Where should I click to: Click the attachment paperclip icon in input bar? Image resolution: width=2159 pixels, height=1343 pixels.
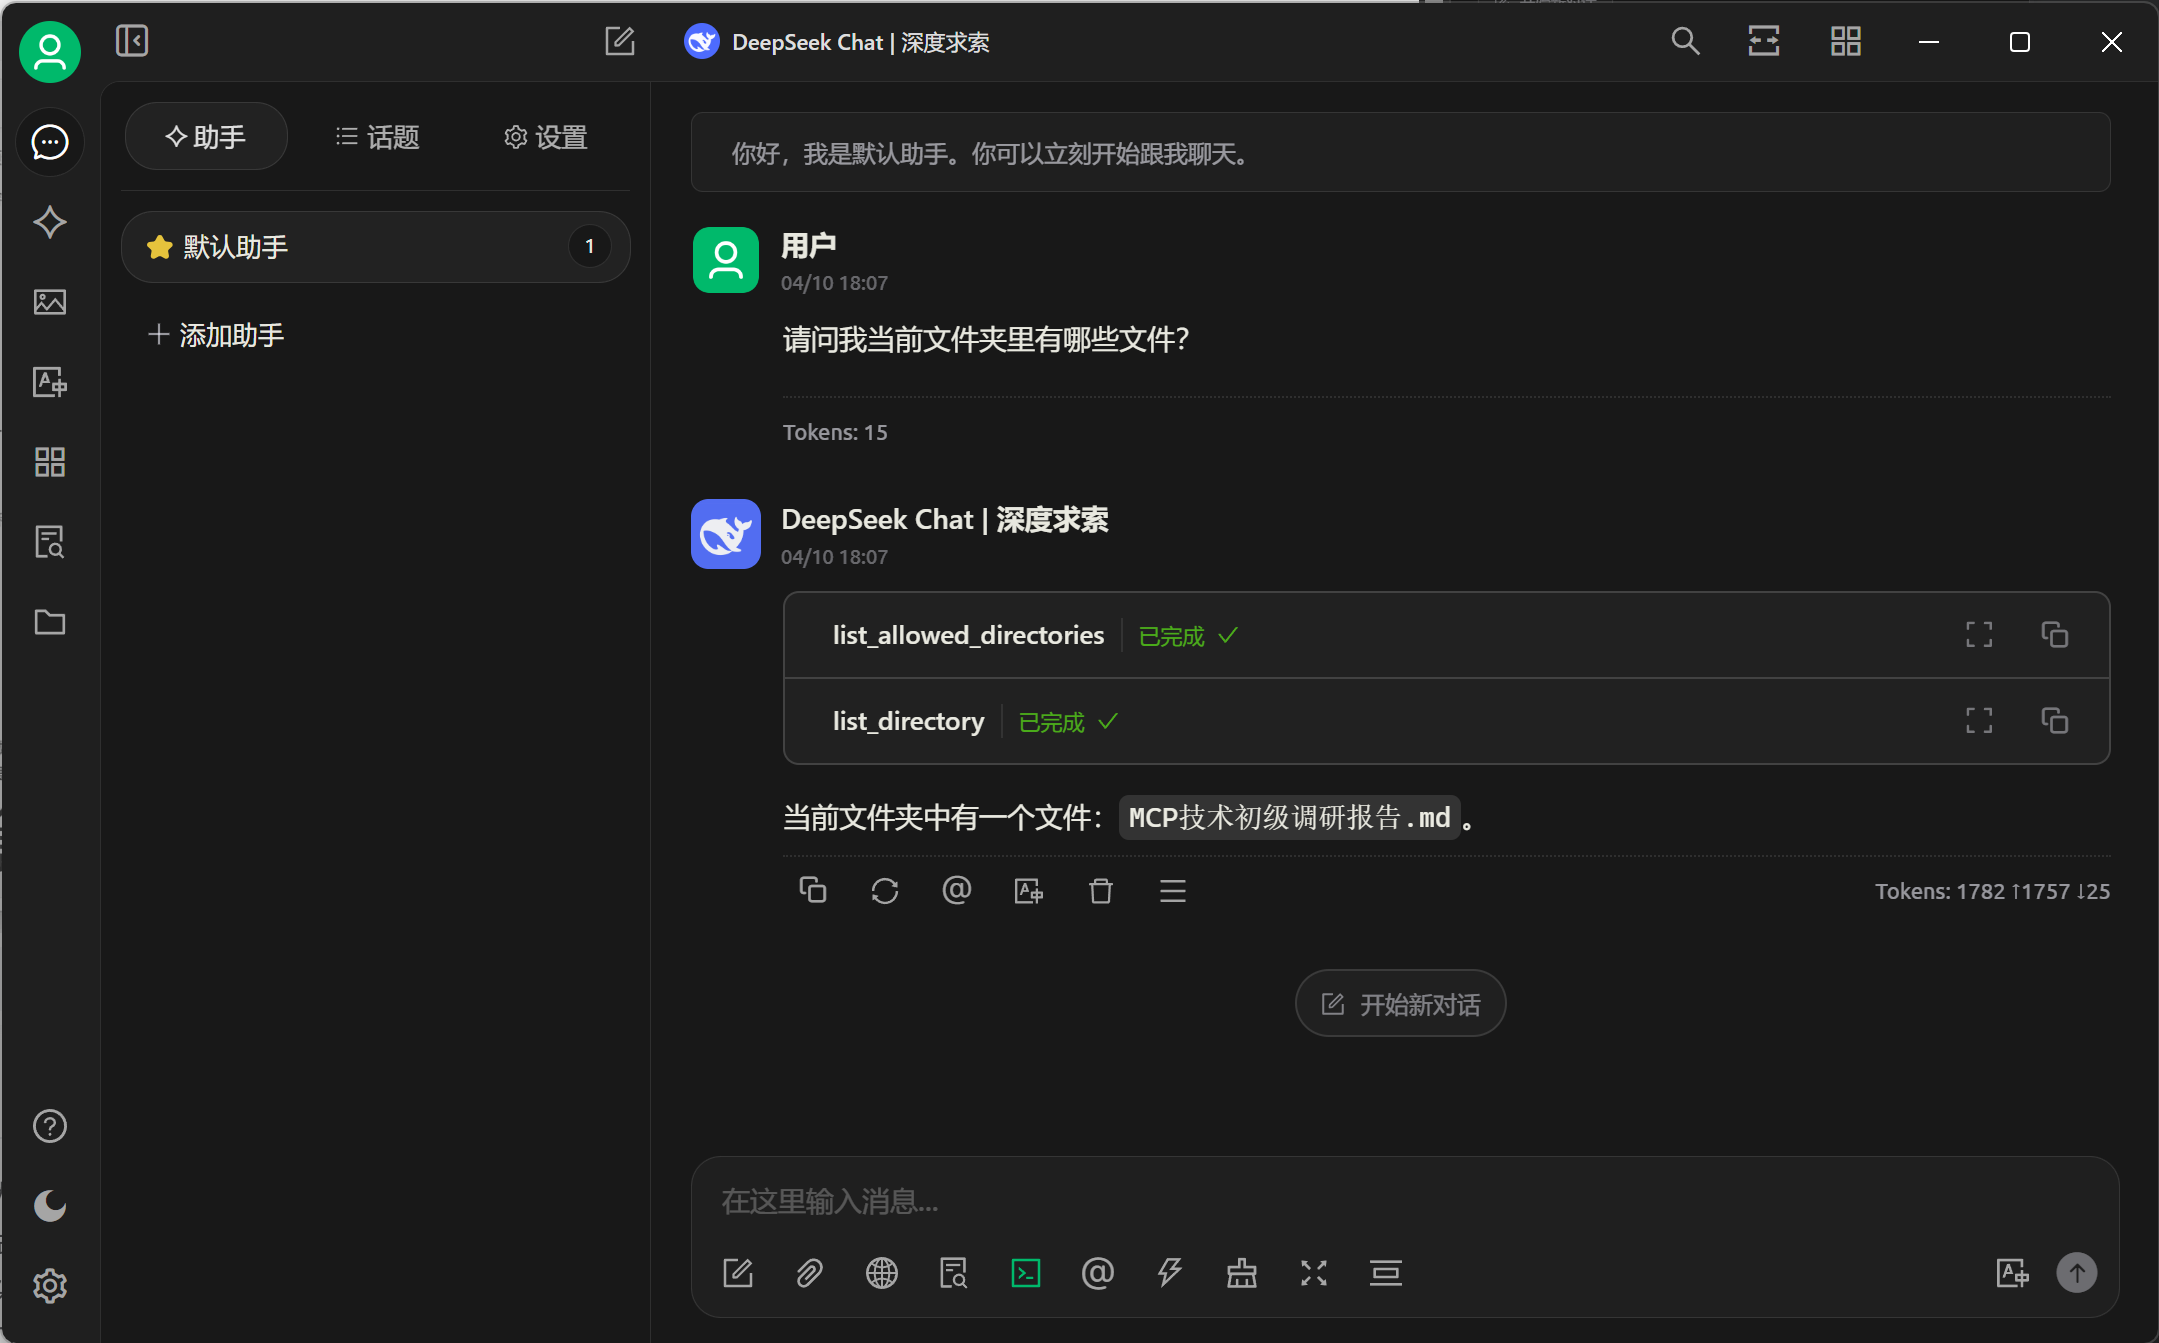pyautogui.click(x=810, y=1273)
